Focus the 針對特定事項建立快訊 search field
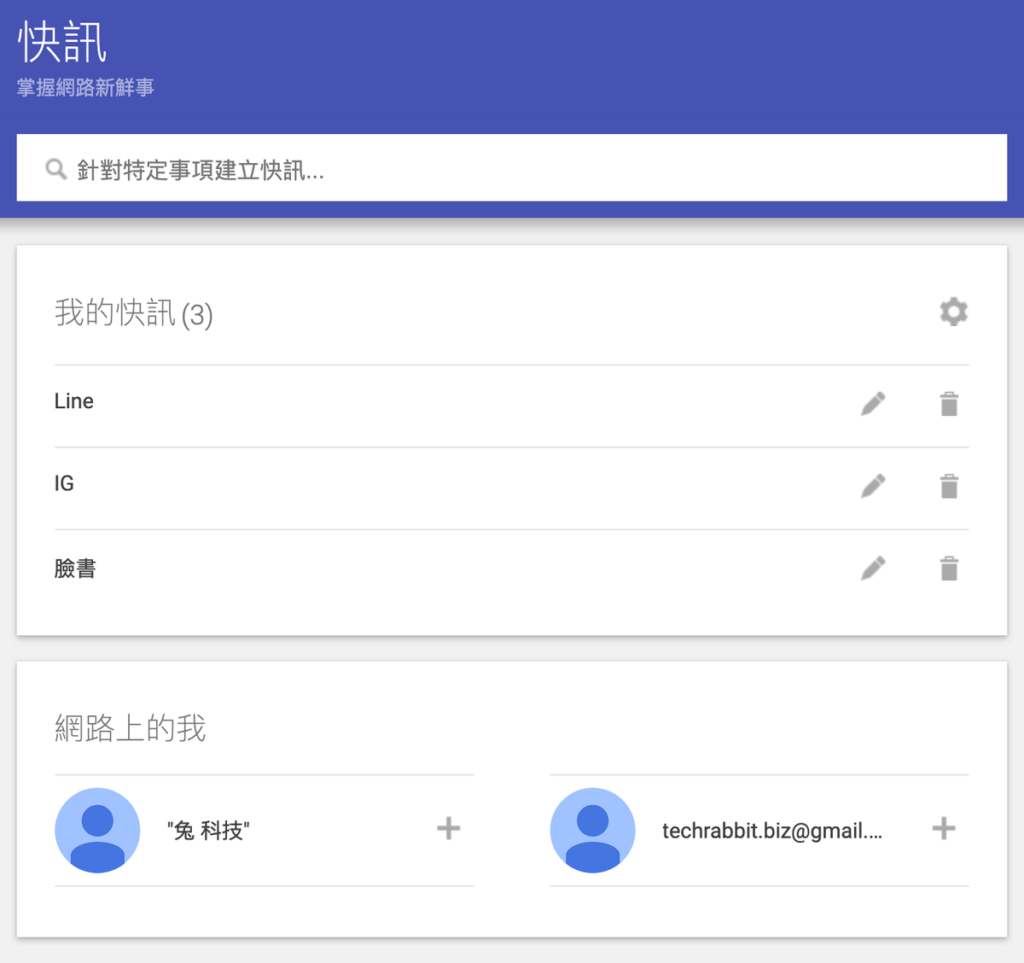The image size is (1024, 963). pyautogui.click(x=512, y=168)
